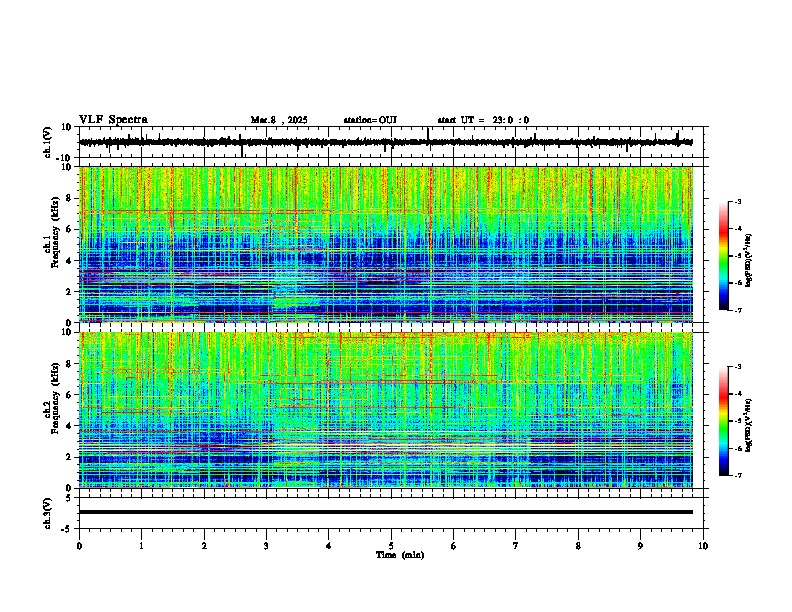Viewport: 792px width, 612px height.
Task: Click time axis tick label "7"
Action: click(516, 546)
